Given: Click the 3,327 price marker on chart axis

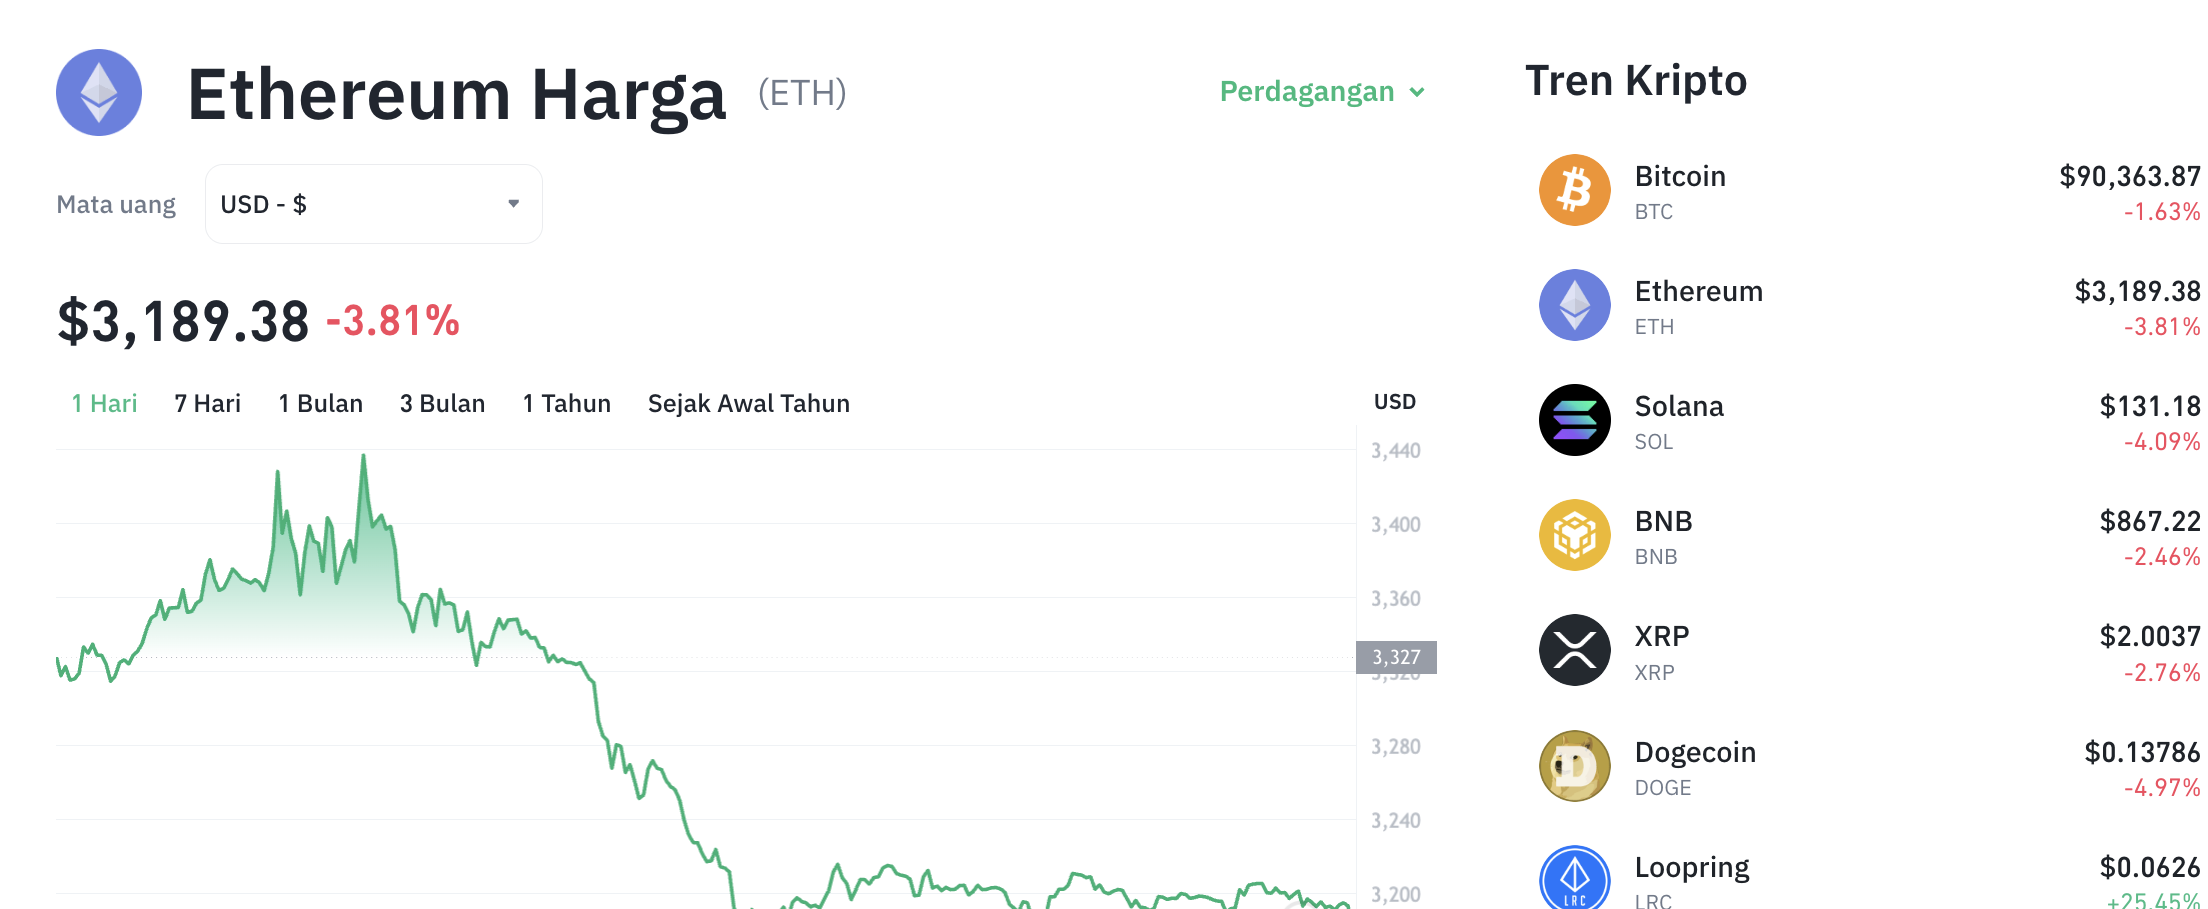Looking at the screenshot, I should pyautogui.click(x=1396, y=657).
